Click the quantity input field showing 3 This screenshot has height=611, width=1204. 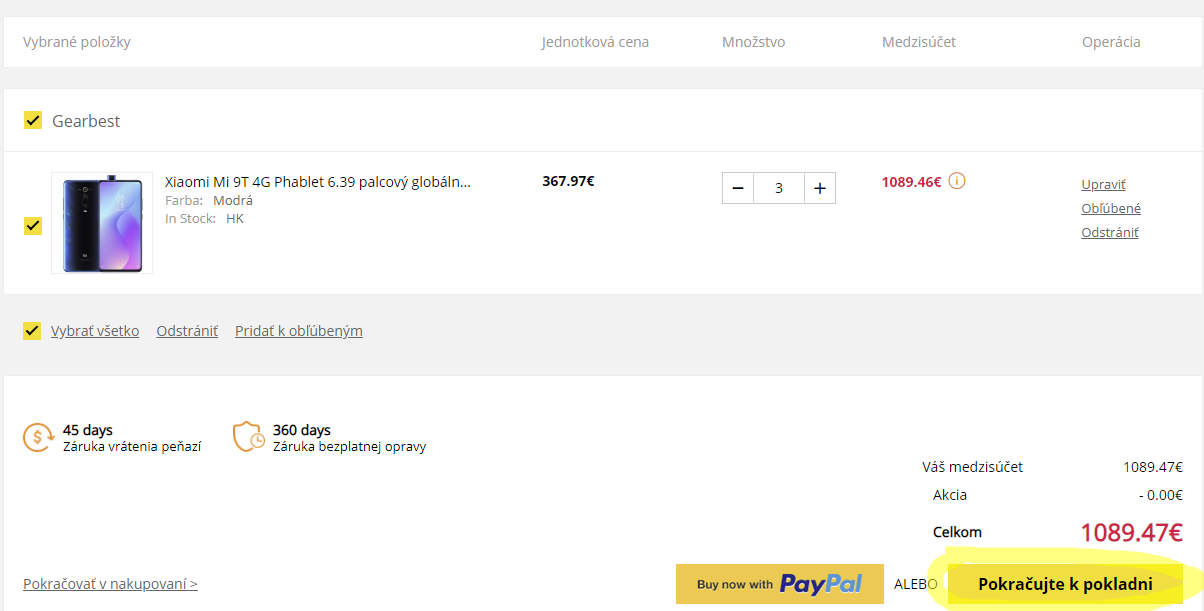coord(779,188)
